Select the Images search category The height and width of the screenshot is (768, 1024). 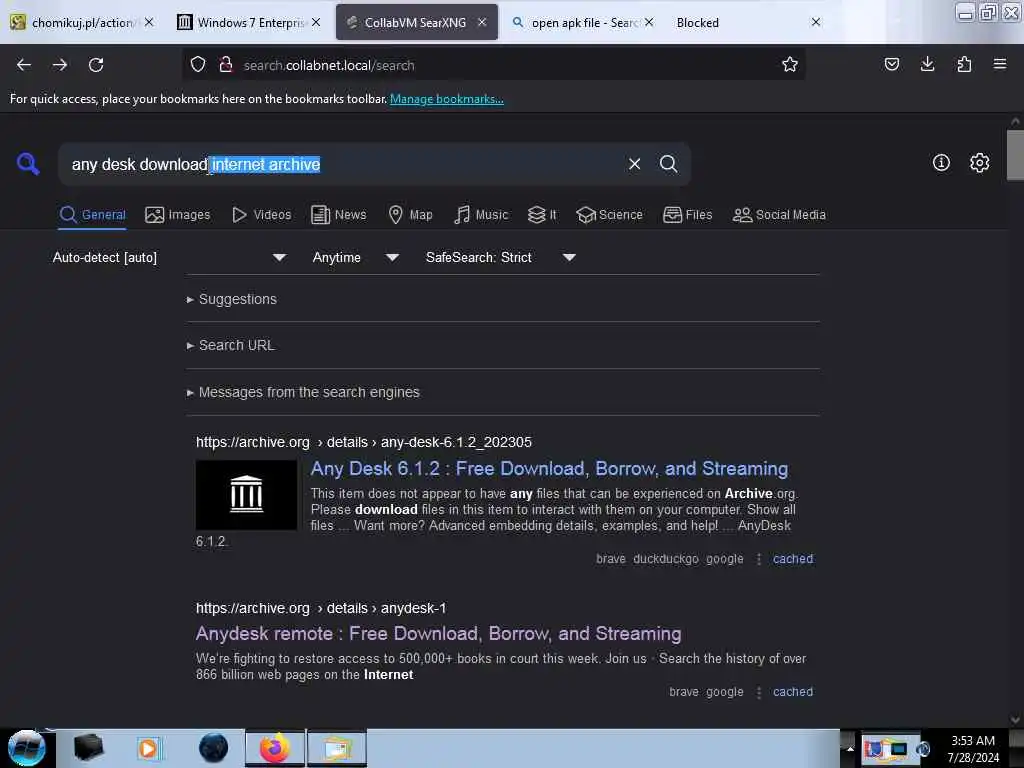click(178, 214)
